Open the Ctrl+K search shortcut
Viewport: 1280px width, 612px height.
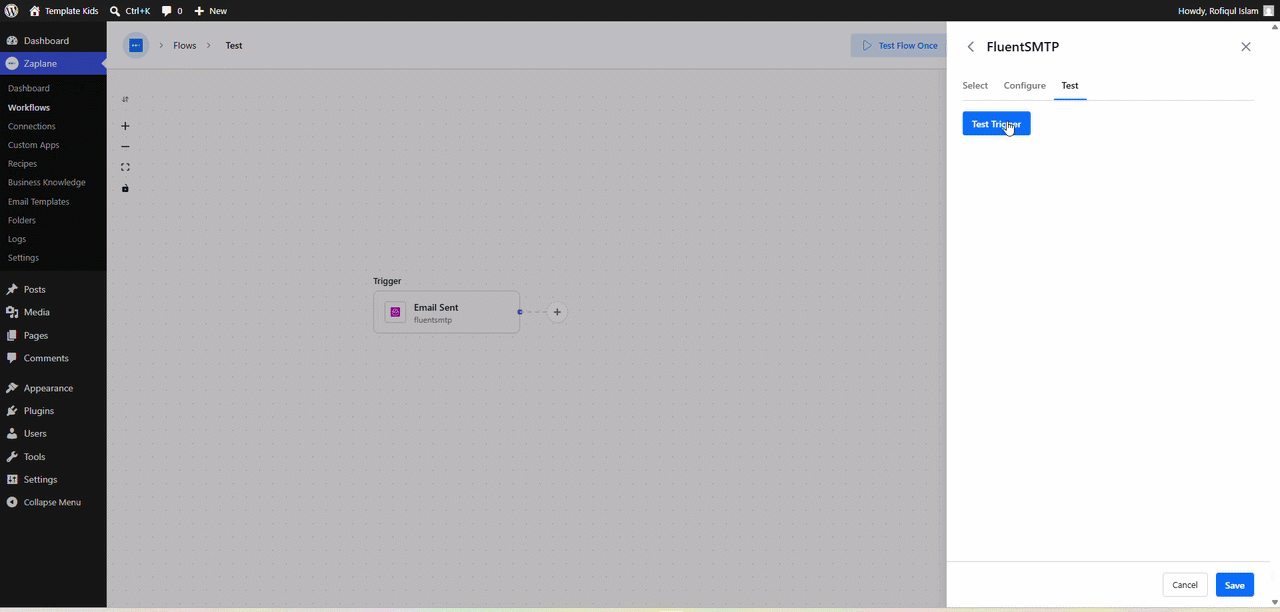(130, 10)
